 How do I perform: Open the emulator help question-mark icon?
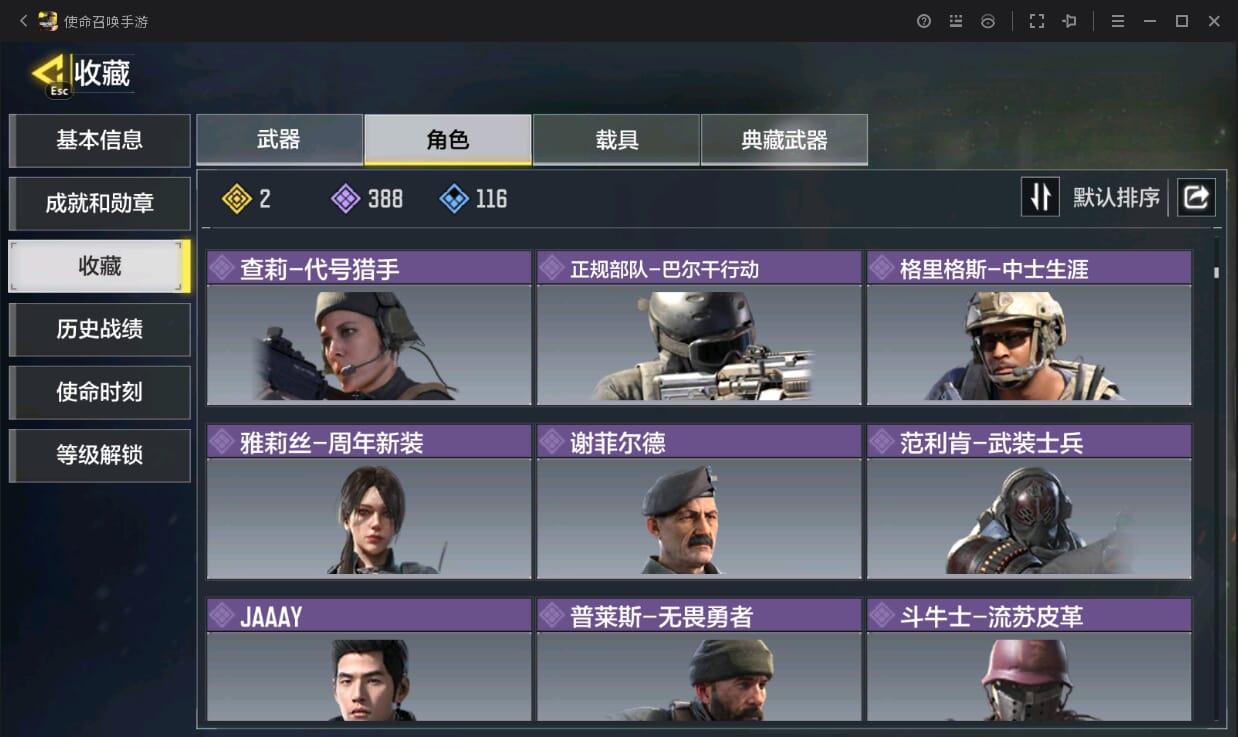[x=924, y=21]
